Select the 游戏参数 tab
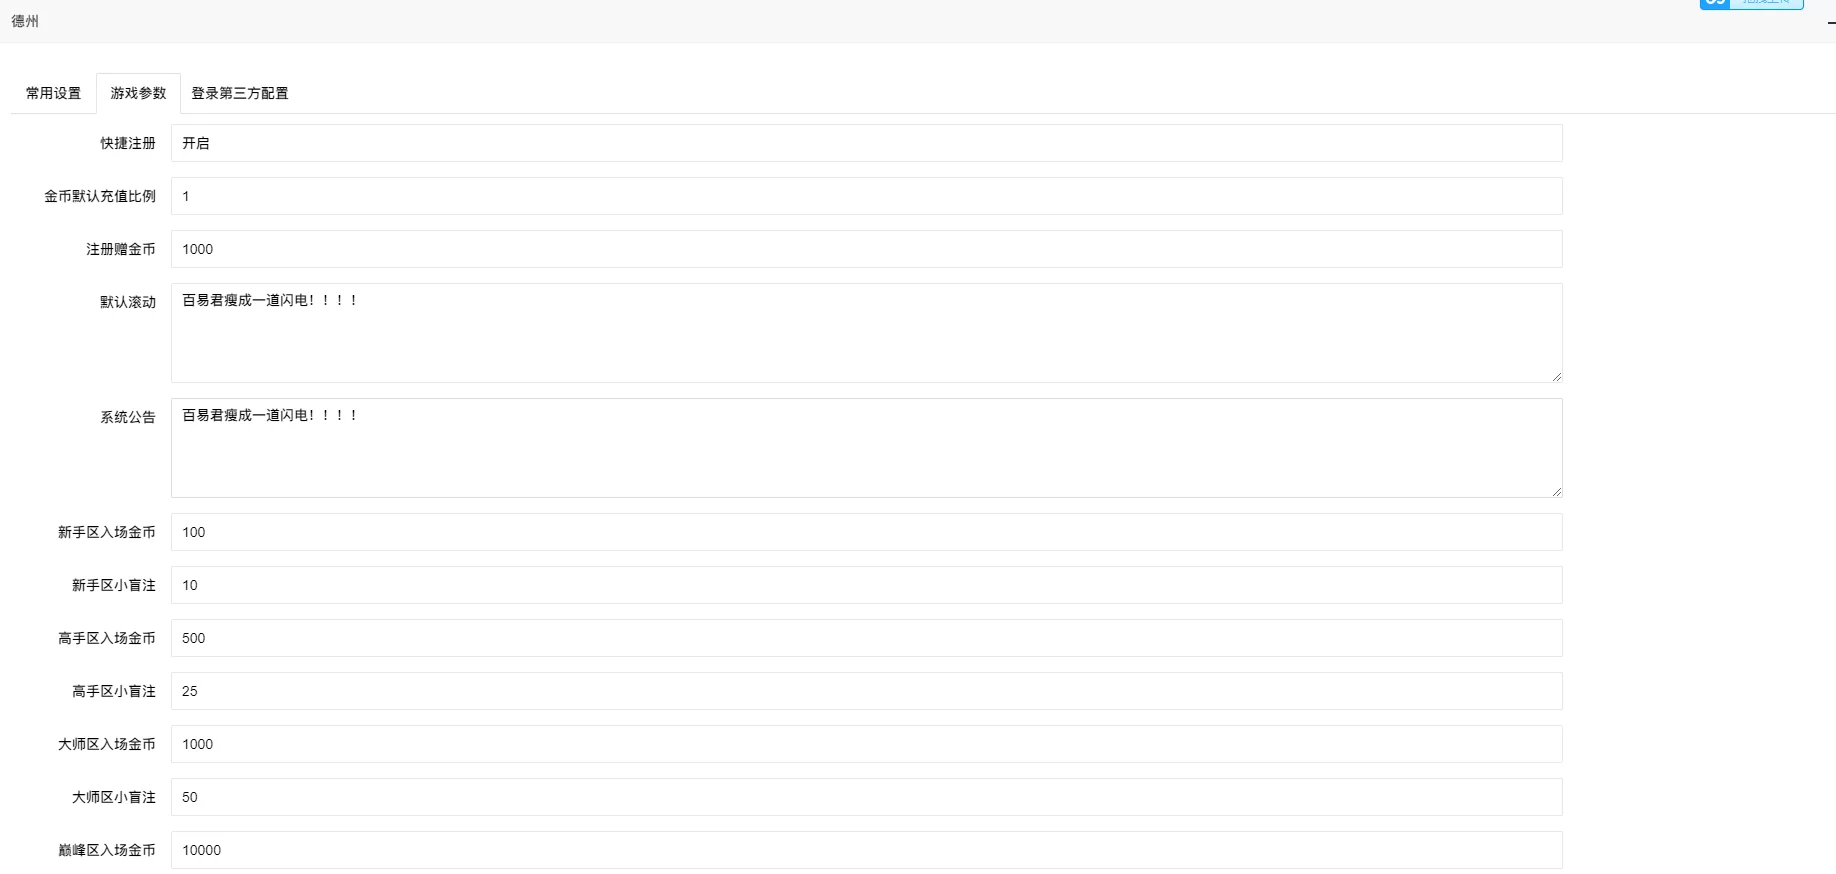The image size is (1836, 874). (x=138, y=93)
